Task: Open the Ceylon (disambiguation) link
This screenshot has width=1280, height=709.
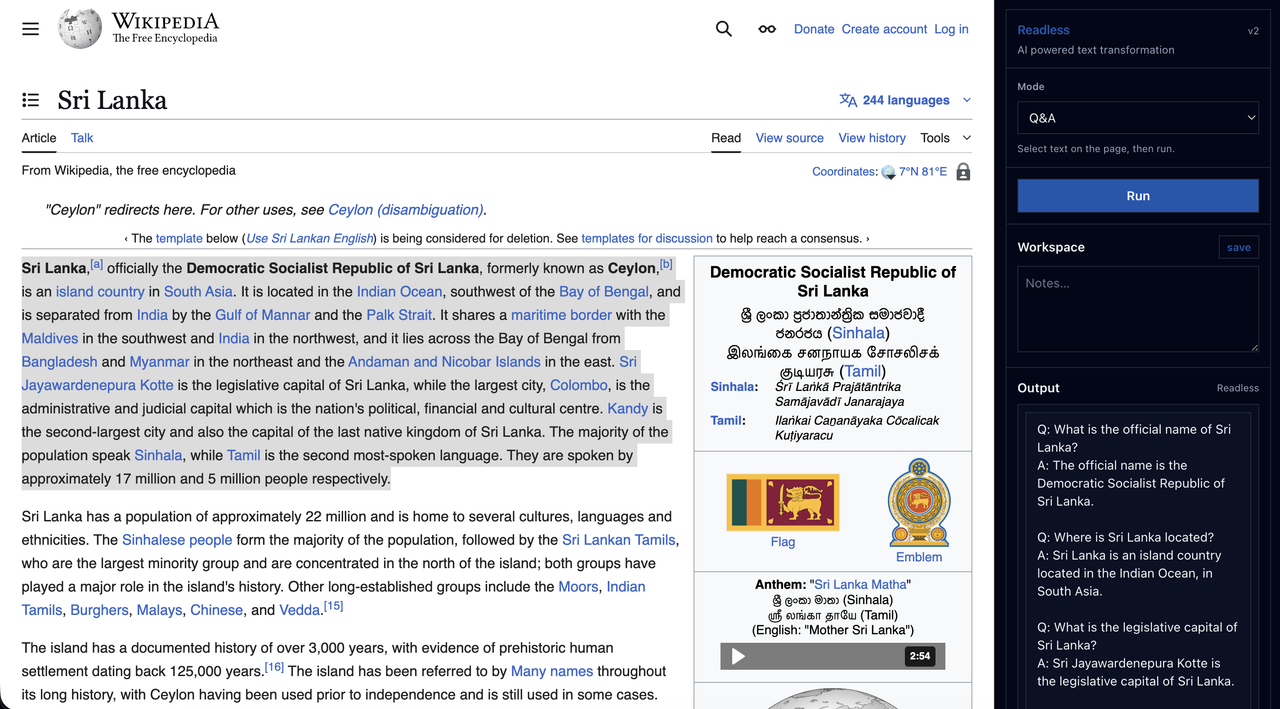Action: [406, 210]
